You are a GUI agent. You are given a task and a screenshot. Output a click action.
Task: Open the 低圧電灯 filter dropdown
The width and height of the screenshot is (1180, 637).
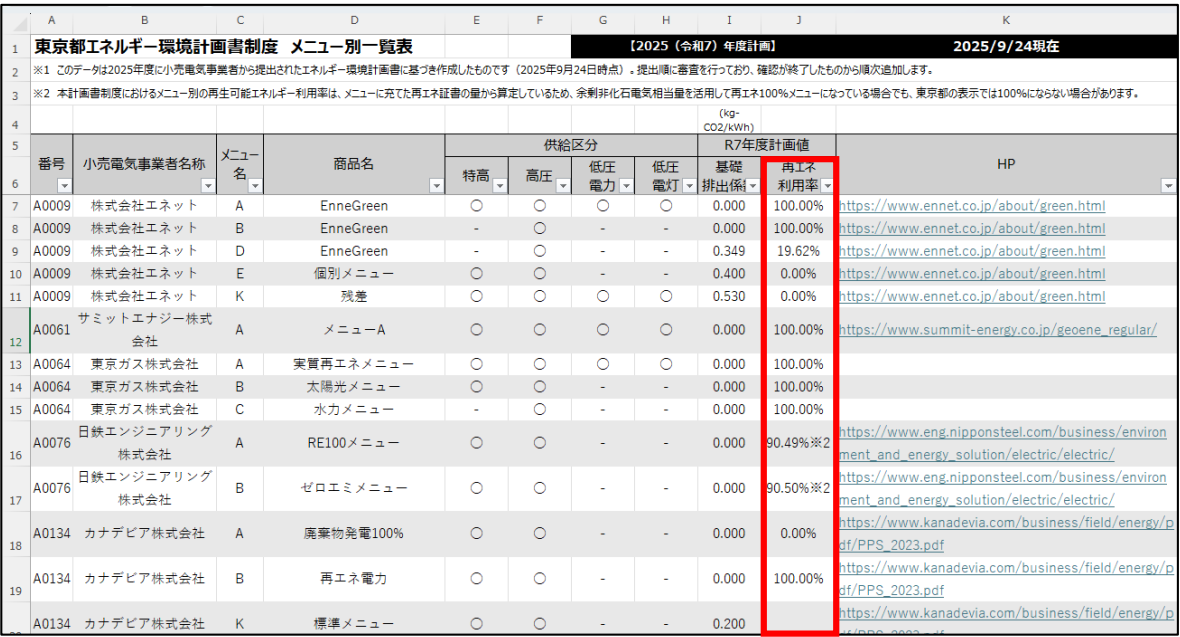(688, 186)
